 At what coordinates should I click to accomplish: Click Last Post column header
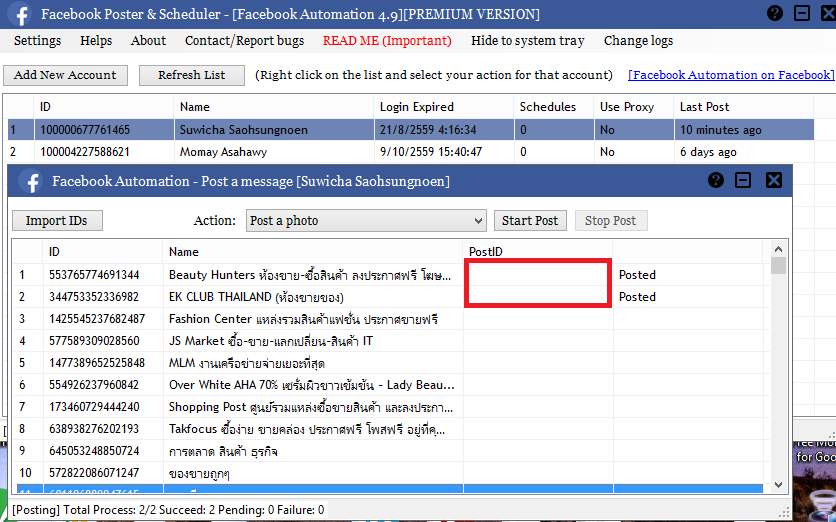pyautogui.click(x=744, y=107)
